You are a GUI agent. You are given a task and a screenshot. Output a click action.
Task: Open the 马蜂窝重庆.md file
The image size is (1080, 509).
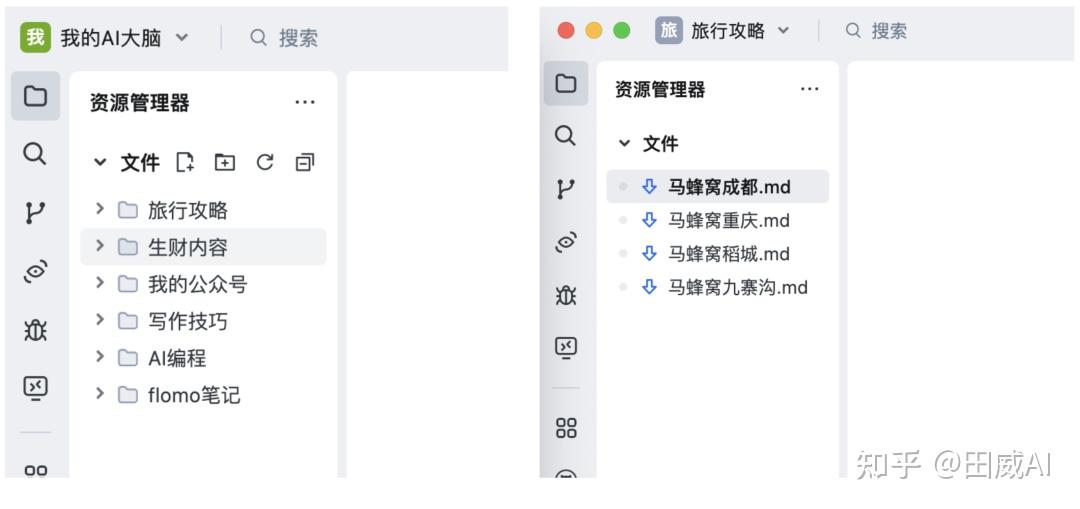(x=717, y=220)
